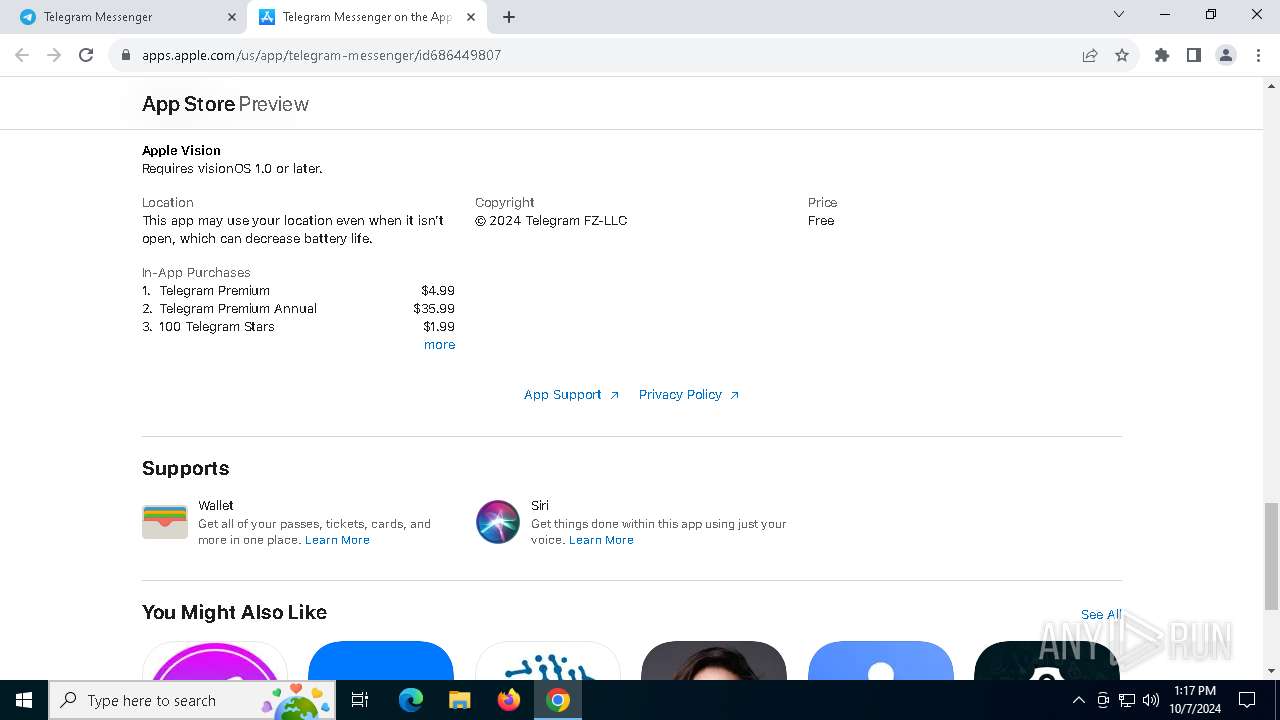
Task: Click the Price value Free
Action: [x=821, y=221]
